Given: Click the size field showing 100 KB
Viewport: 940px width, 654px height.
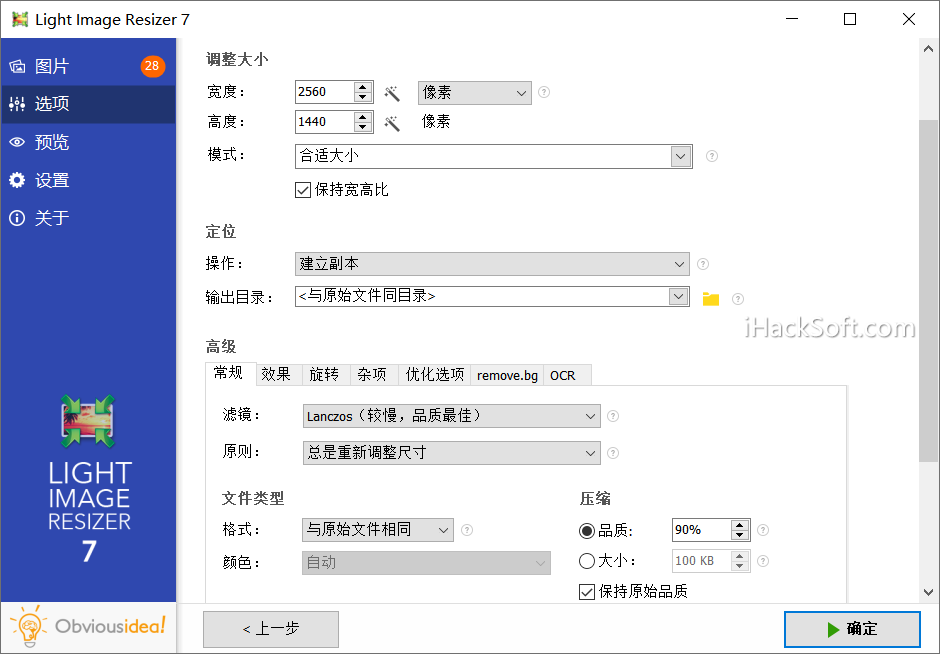Looking at the screenshot, I should tap(701, 561).
